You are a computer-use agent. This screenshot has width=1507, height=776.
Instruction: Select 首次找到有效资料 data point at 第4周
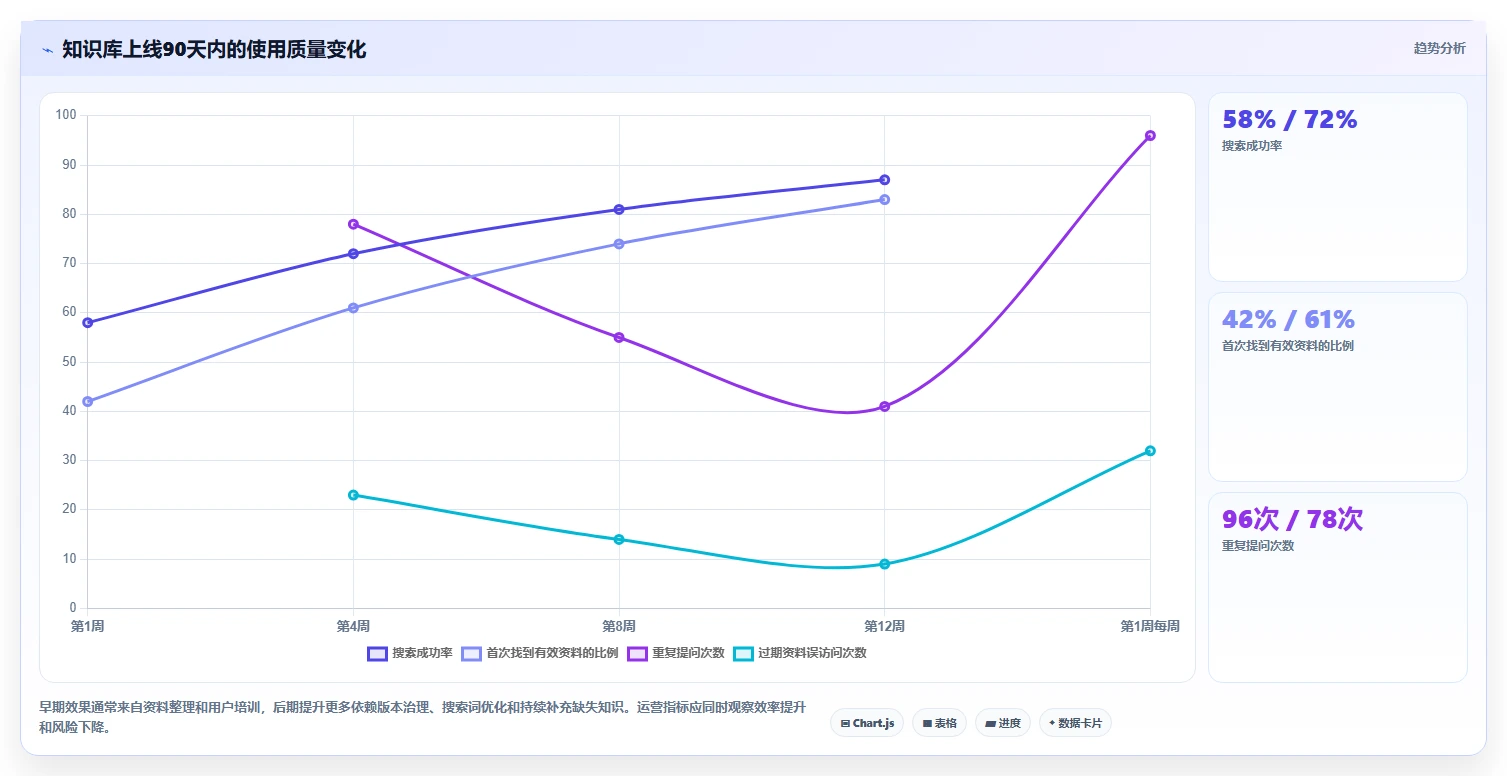click(x=353, y=308)
